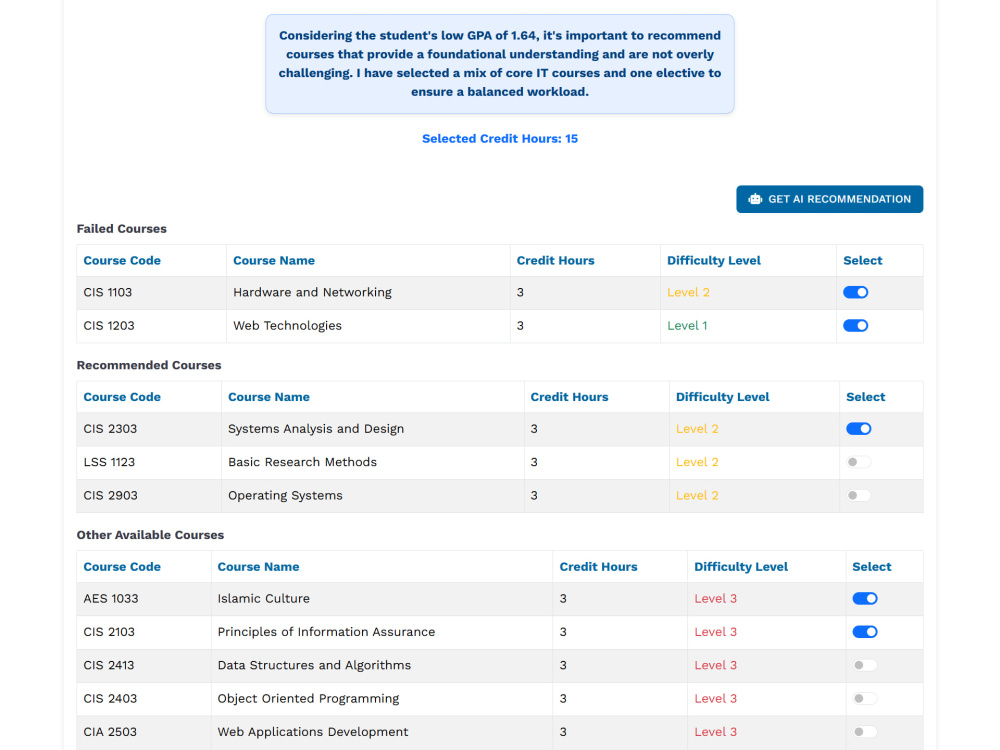This screenshot has width=1000, height=750.
Task: Click 'Course Code' header in Other Available Courses
Action: [x=122, y=566]
